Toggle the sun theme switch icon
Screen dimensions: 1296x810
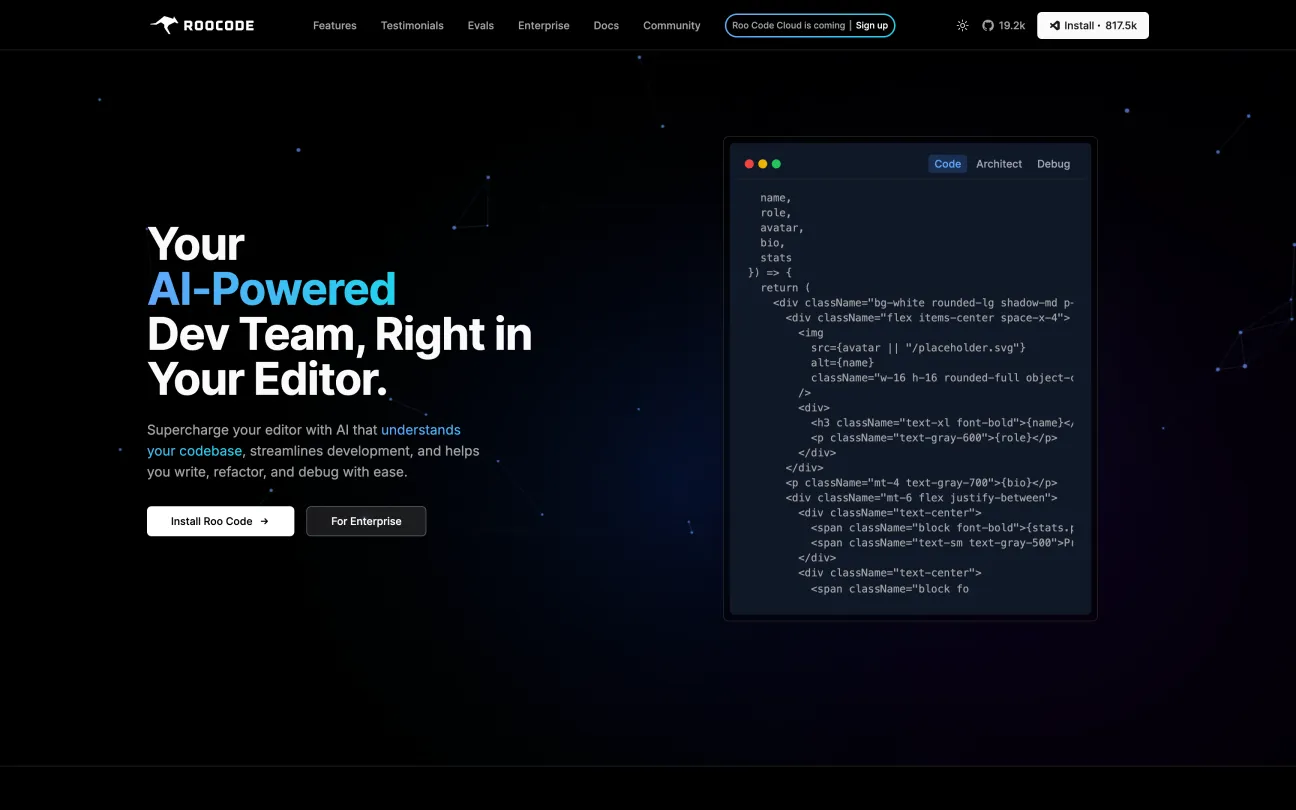tap(962, 26)
